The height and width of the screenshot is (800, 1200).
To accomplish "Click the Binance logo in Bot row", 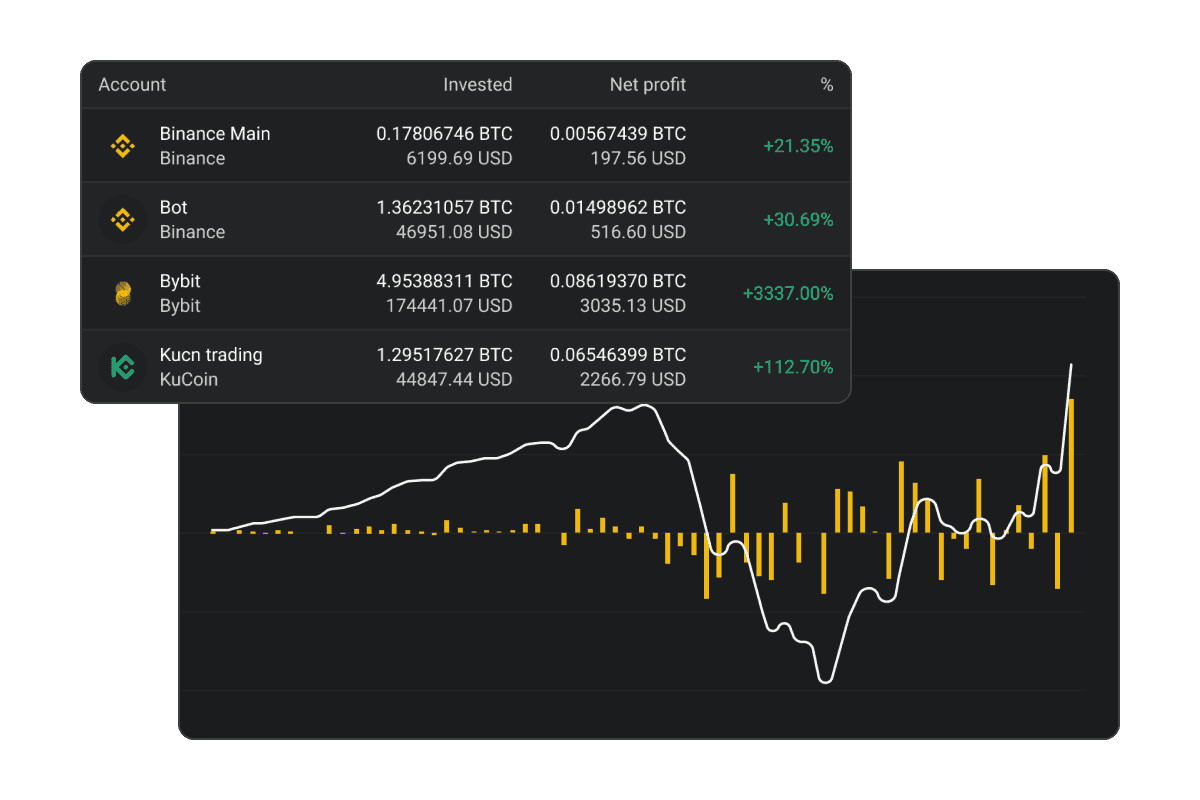I will tap(122, 220).
